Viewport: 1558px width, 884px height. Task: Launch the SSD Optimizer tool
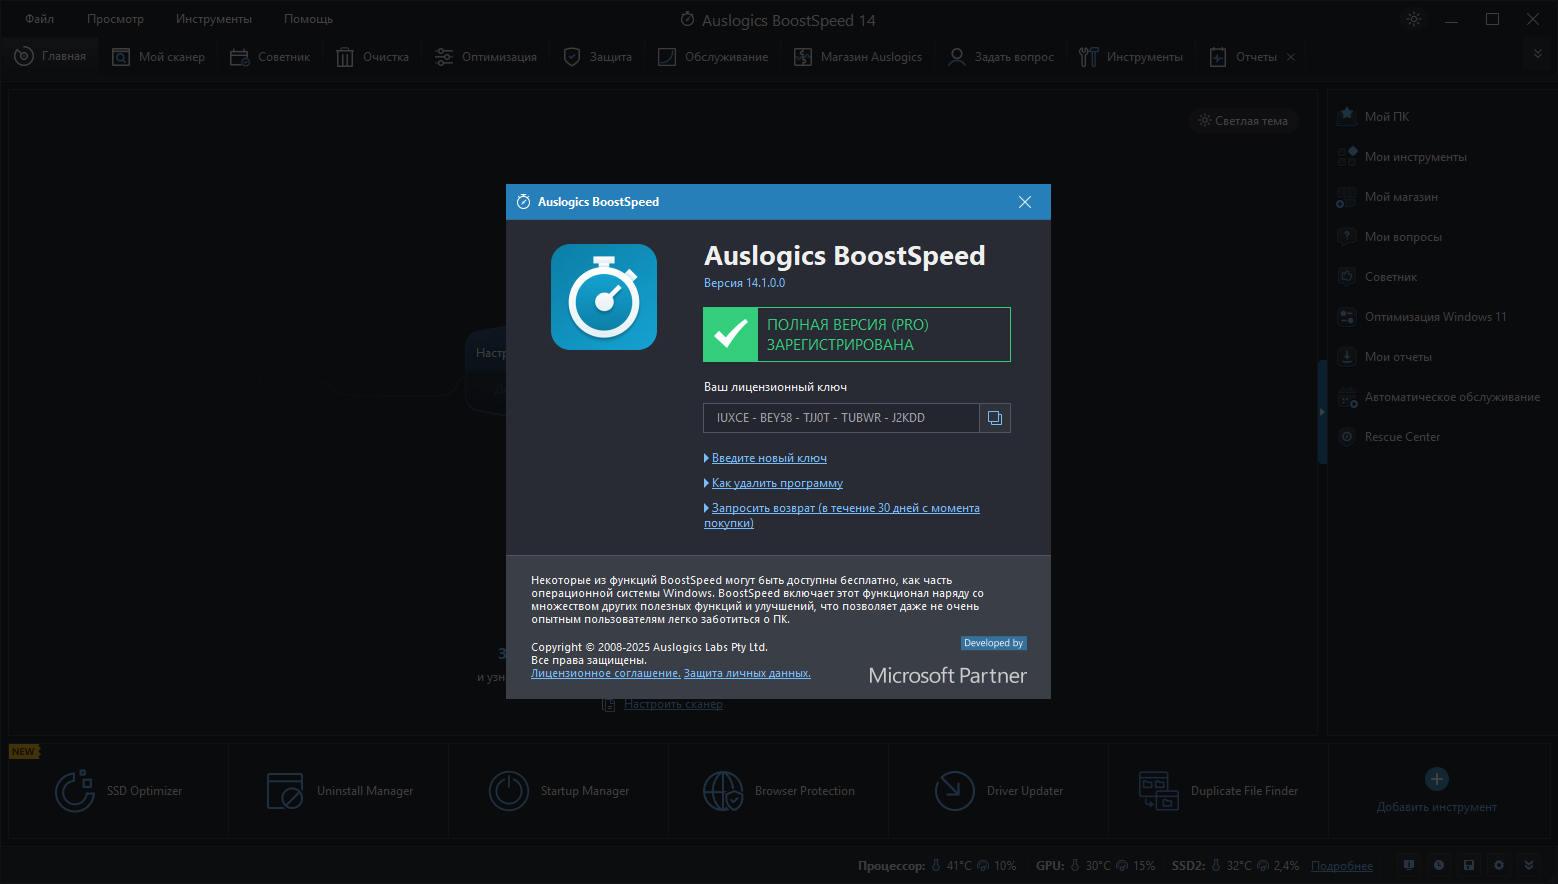click(119, 791)
